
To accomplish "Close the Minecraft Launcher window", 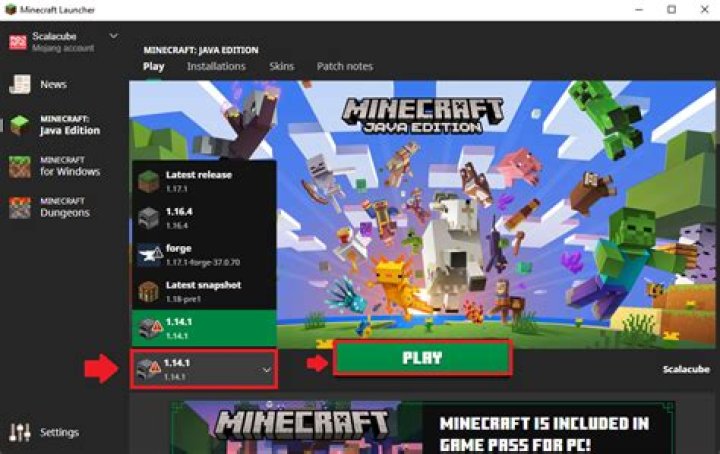I will coord(704,10).
